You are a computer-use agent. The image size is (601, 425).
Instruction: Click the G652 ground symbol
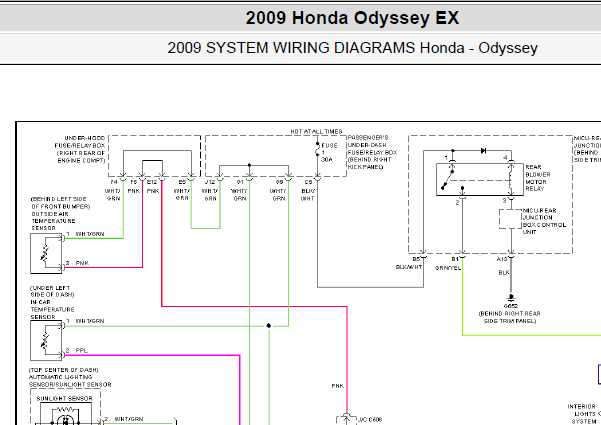(511, 299)
